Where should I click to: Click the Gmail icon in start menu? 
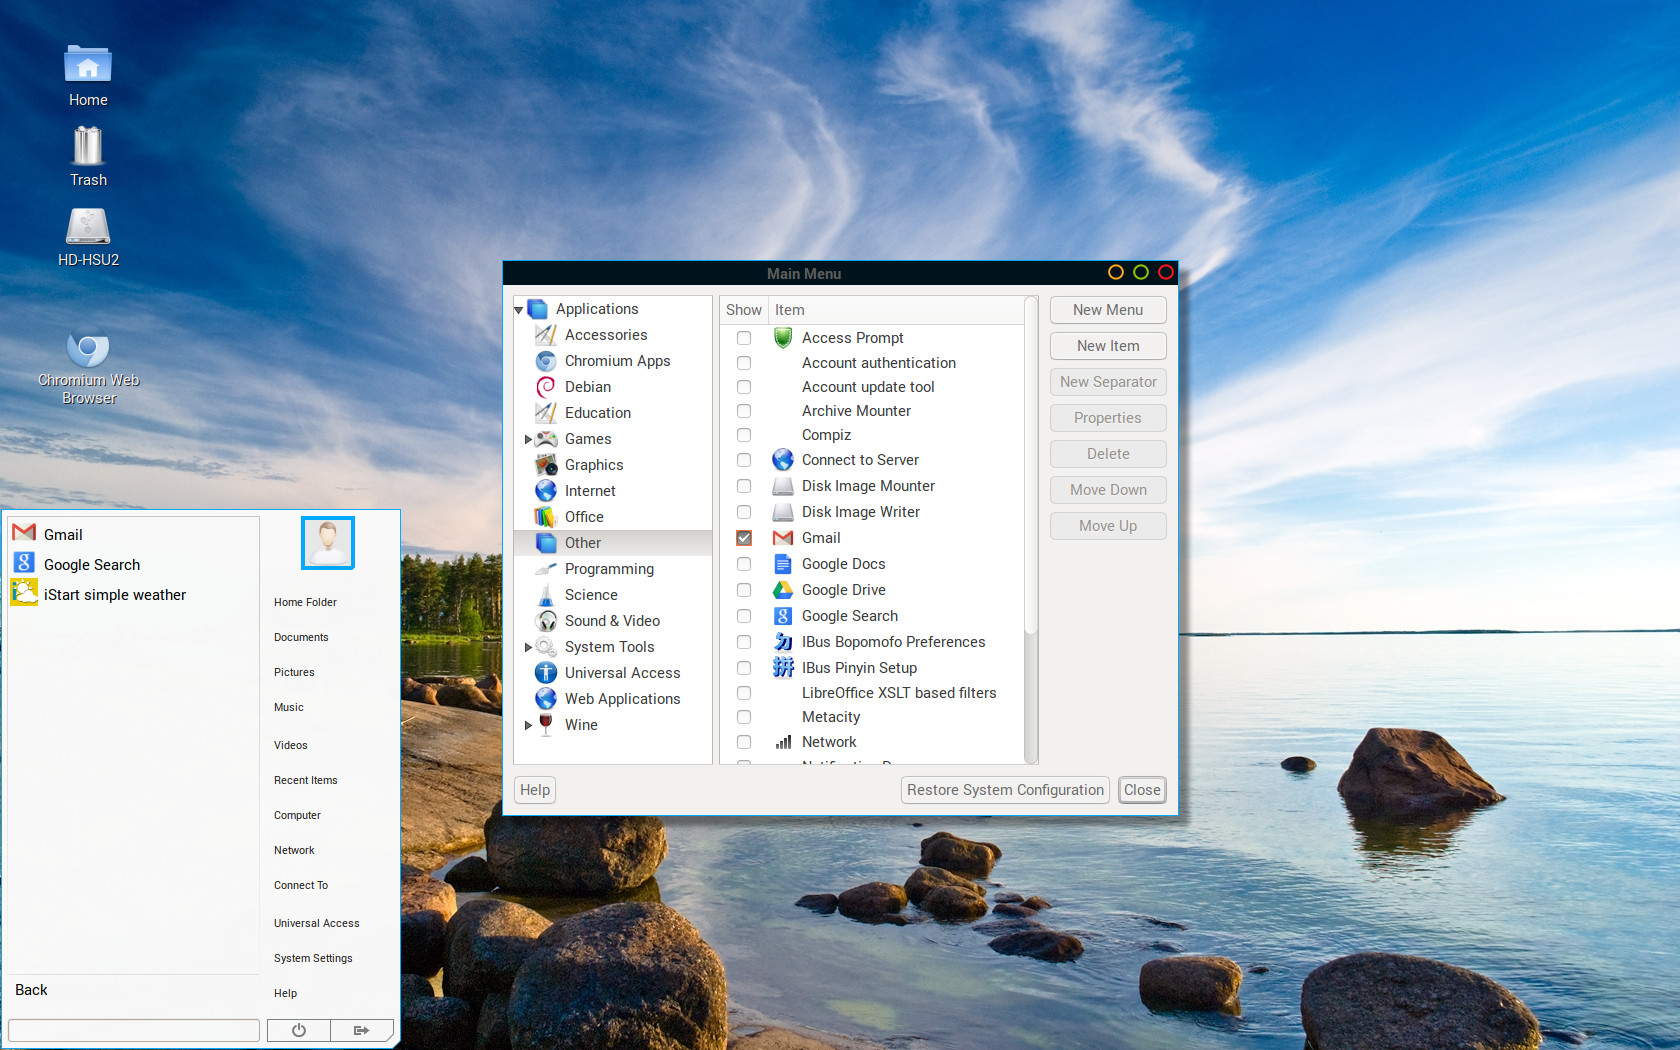25,534
